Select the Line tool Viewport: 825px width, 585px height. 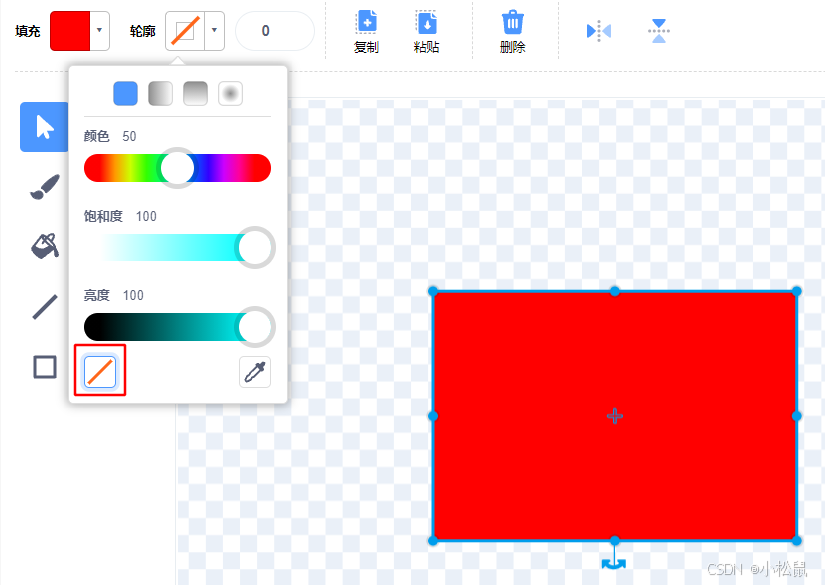click(x=45, y=307)
